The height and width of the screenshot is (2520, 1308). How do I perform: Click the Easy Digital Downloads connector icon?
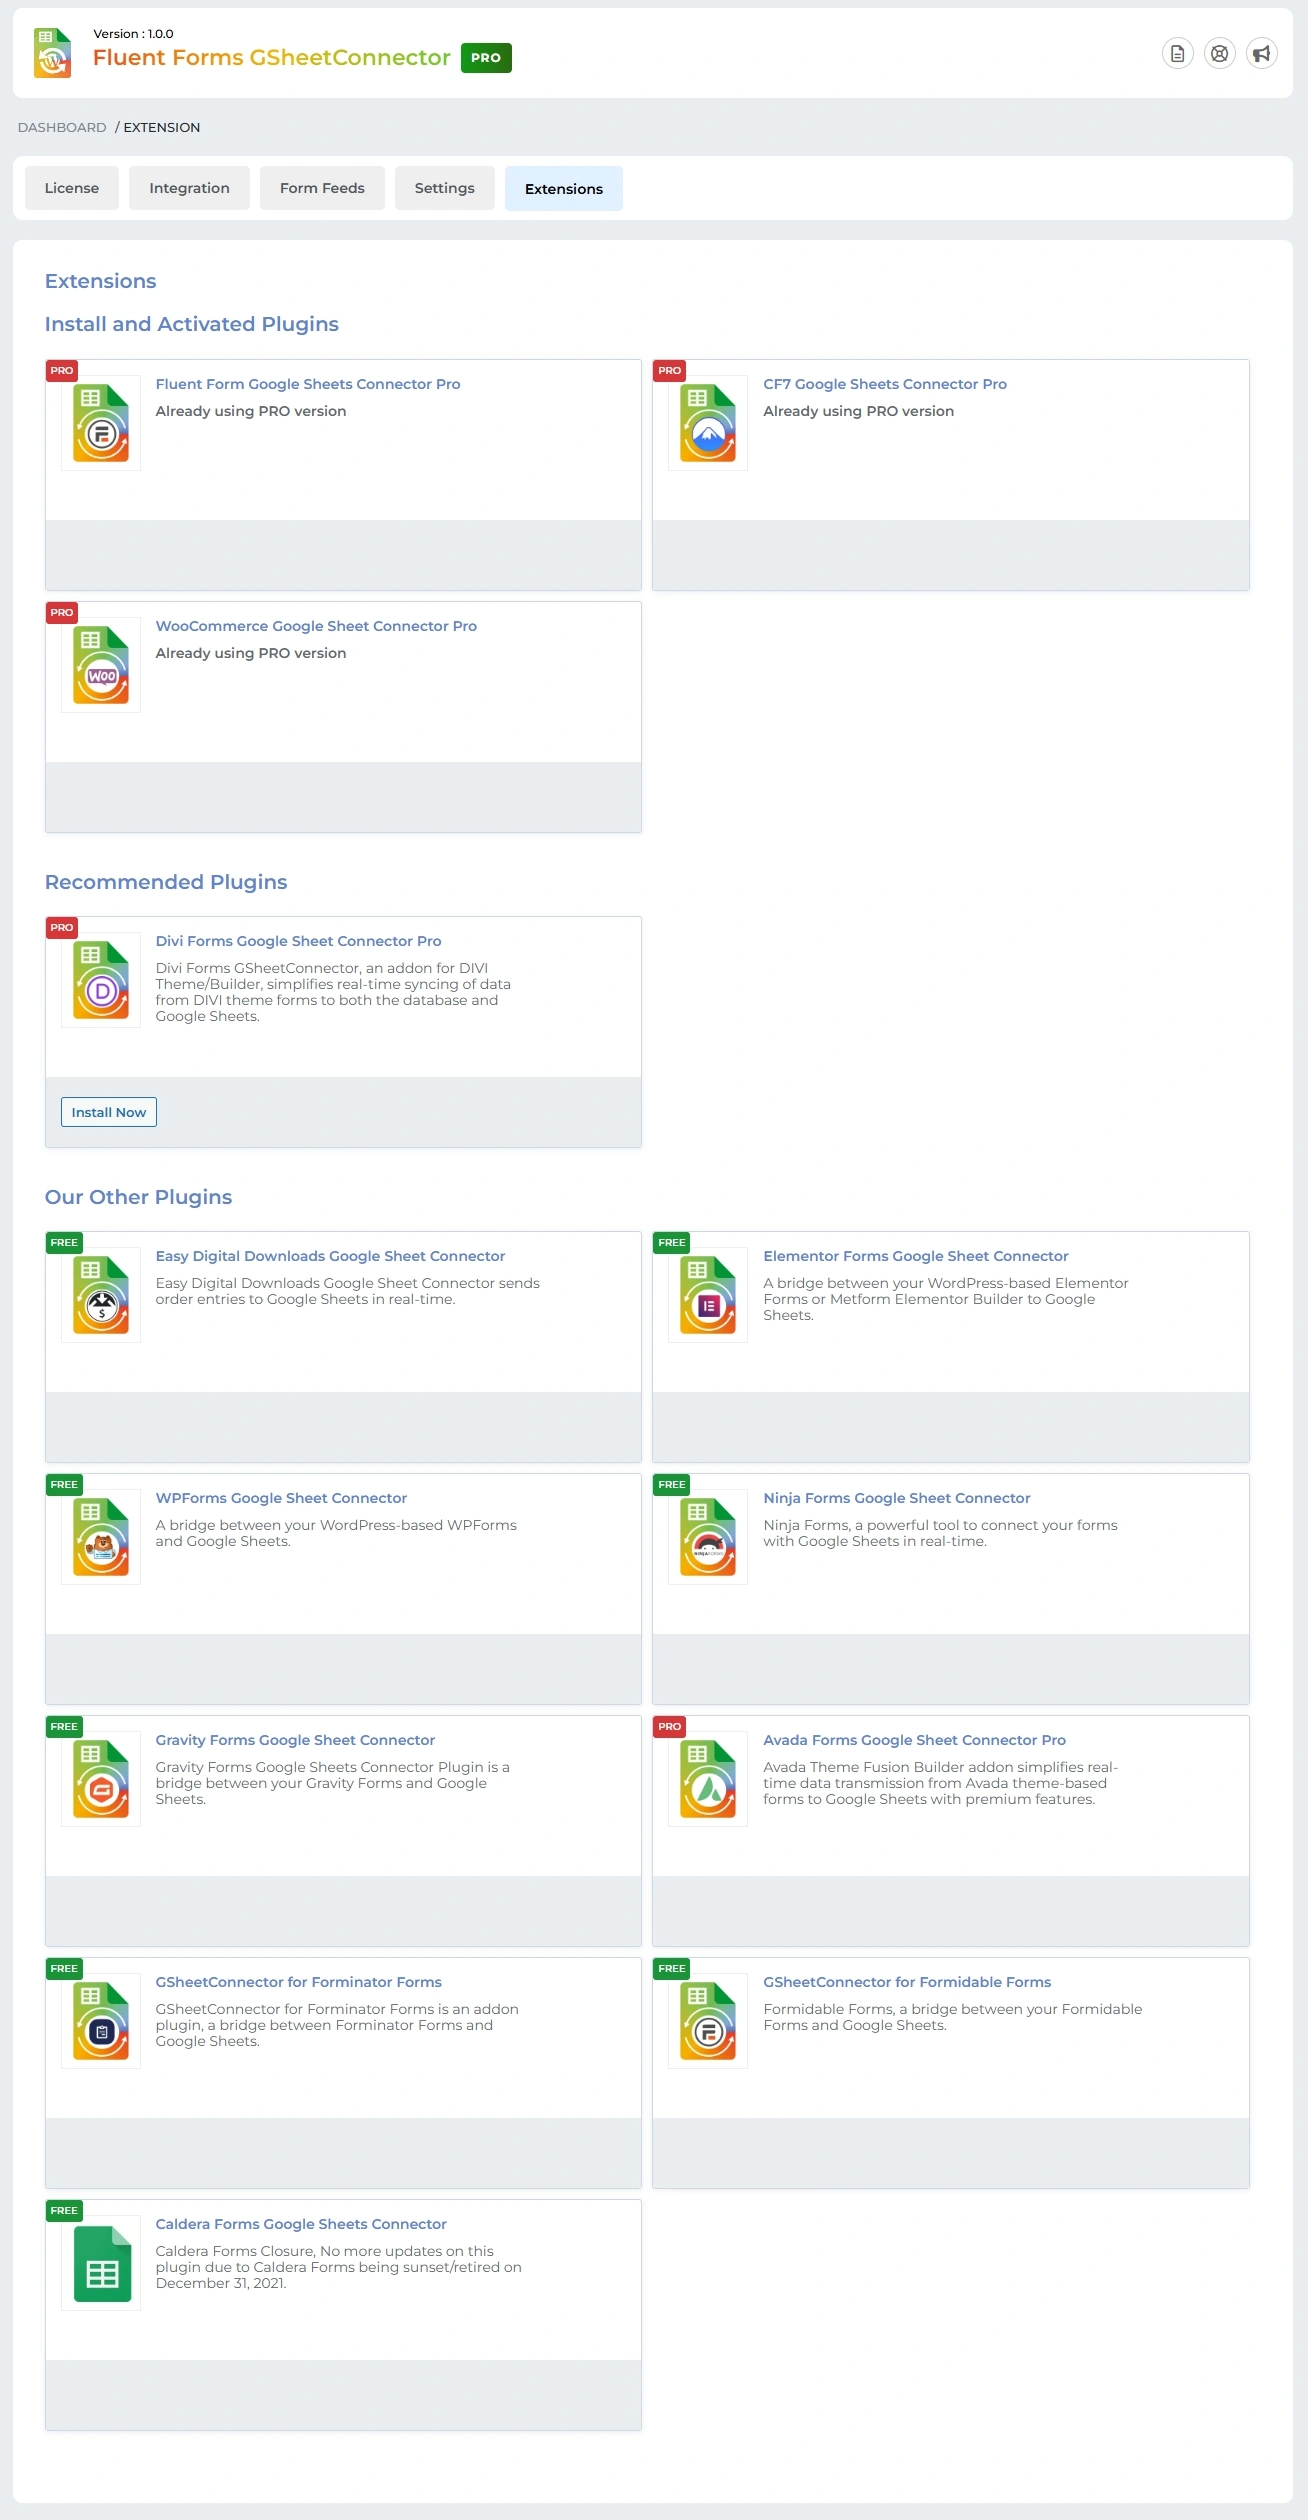pyautogui.click(x=101, y=1295)
